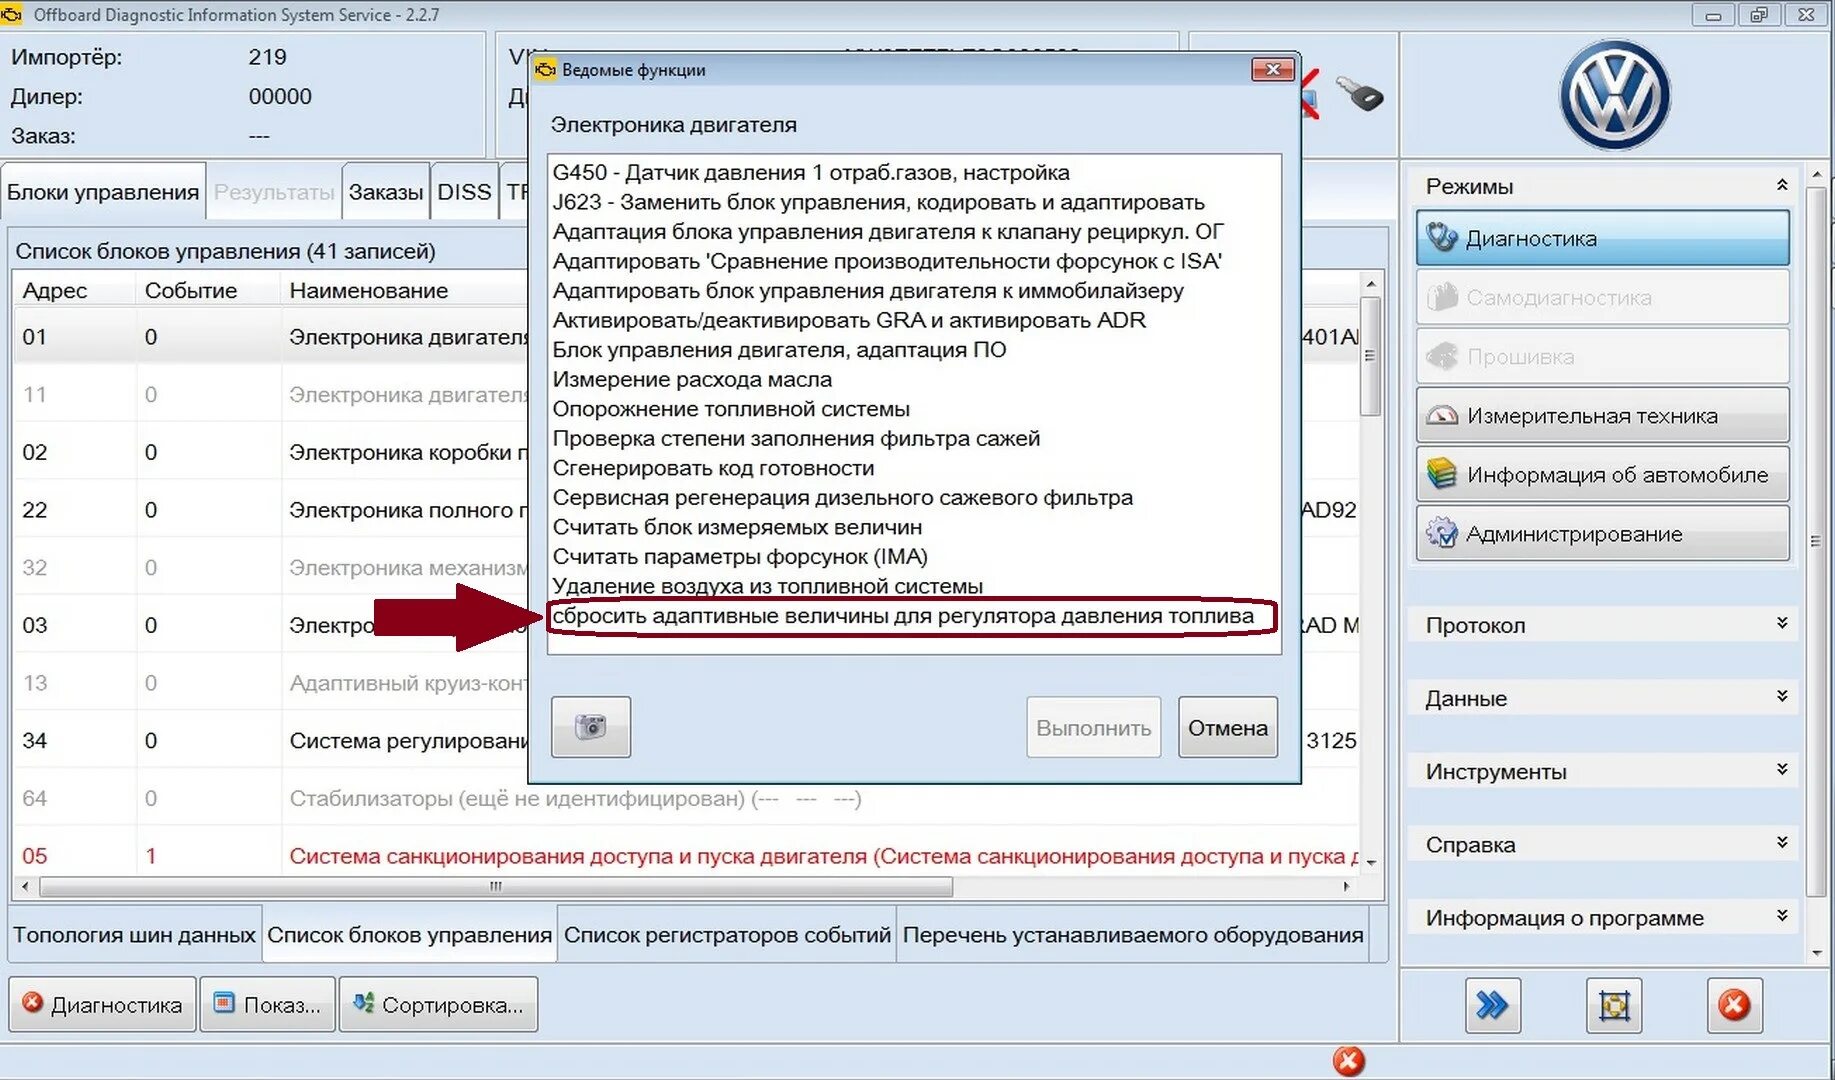Image resolution: width=1835 pixels, height=1080 pixels.
Task: Switch to Топология шин данных tab
Action: coord(135,935)
